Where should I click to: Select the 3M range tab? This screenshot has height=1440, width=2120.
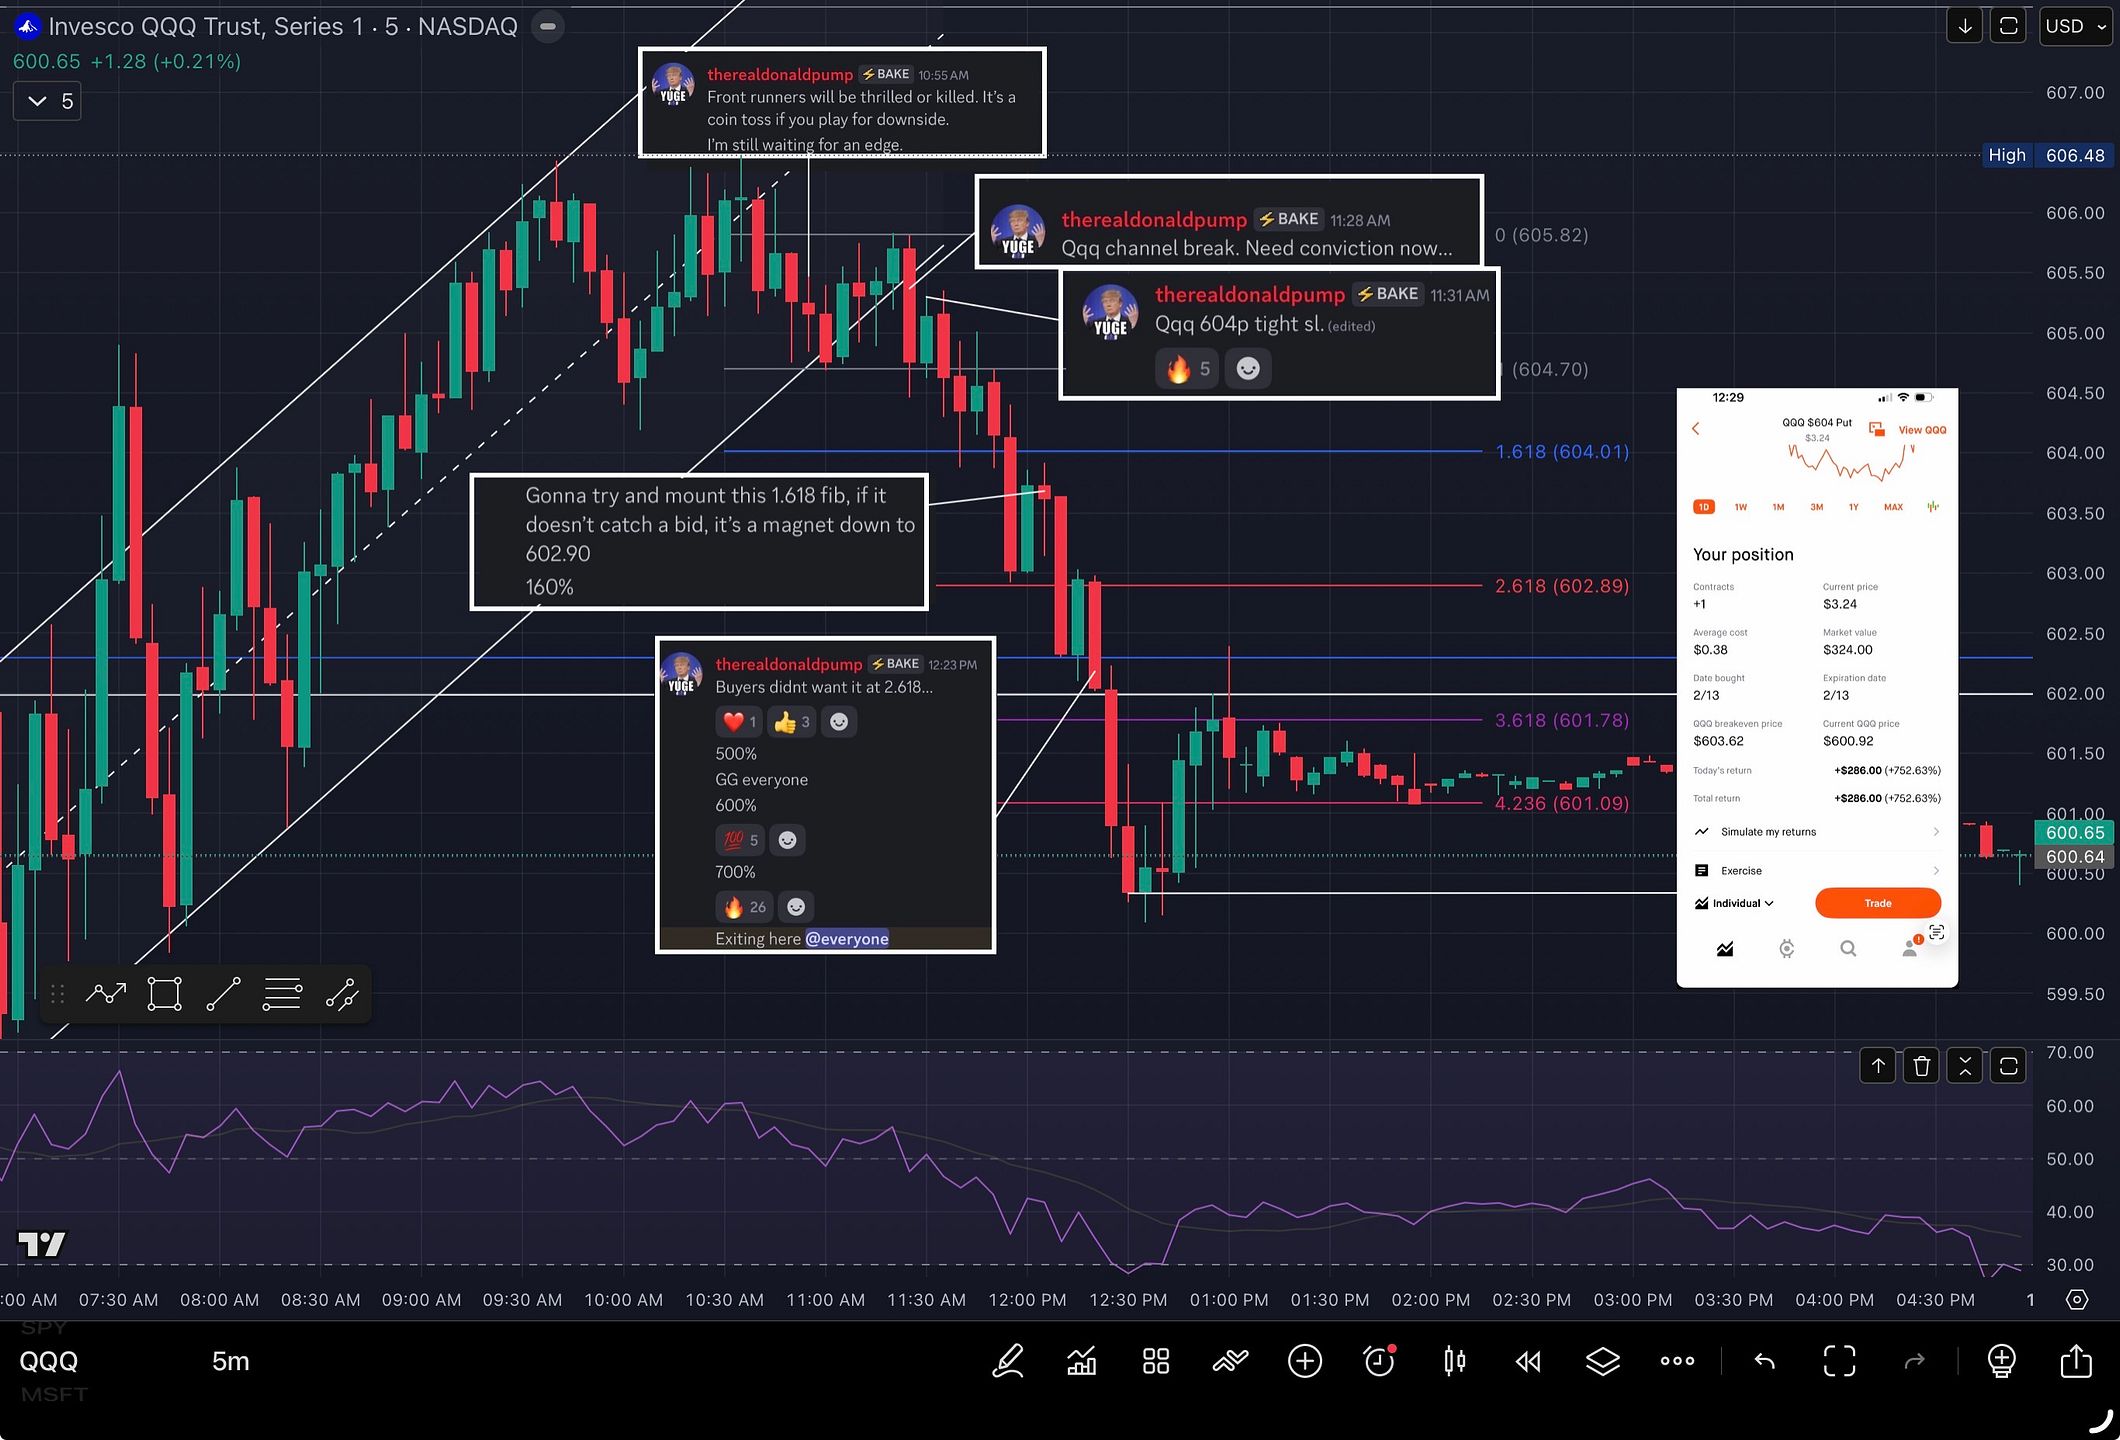coord(1816,507)
